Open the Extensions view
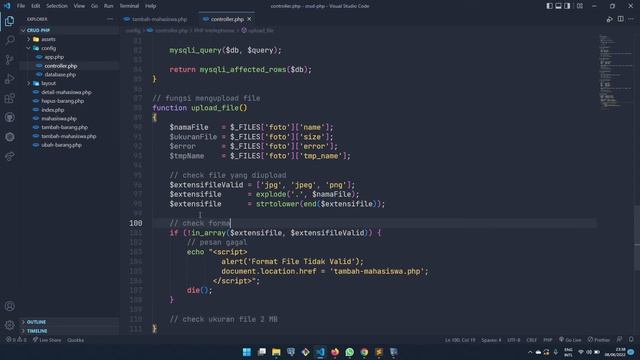Image resolution: width=640 pixels, height=360 pixels. pyautogui.click(x=9, y=98)
